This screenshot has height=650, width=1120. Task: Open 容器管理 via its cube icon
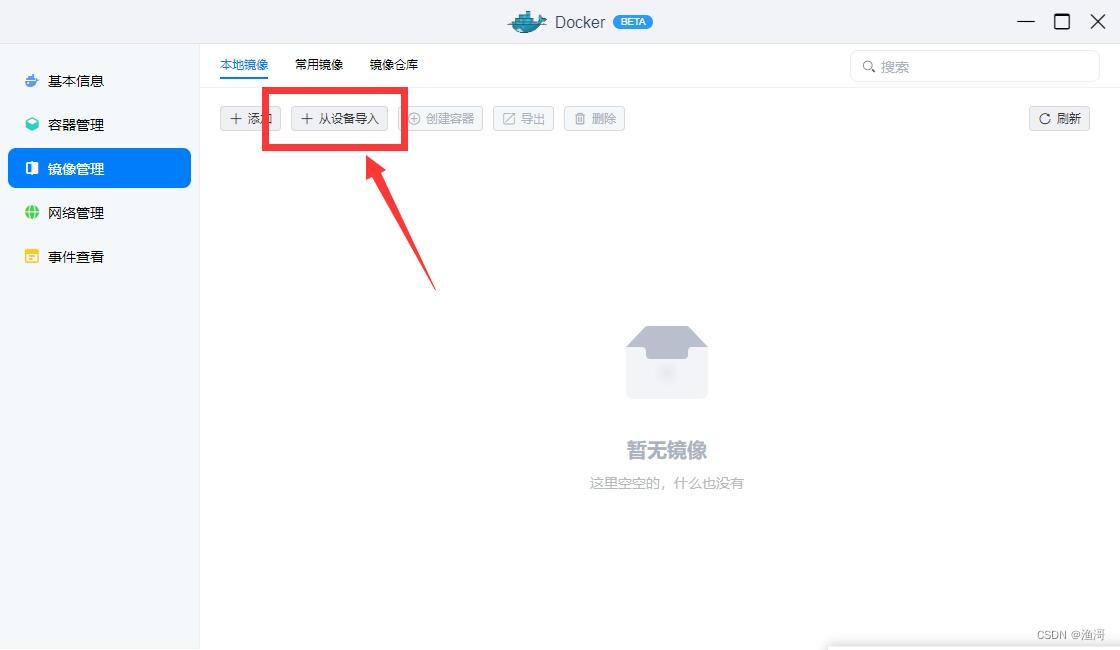tap(31, 124)
